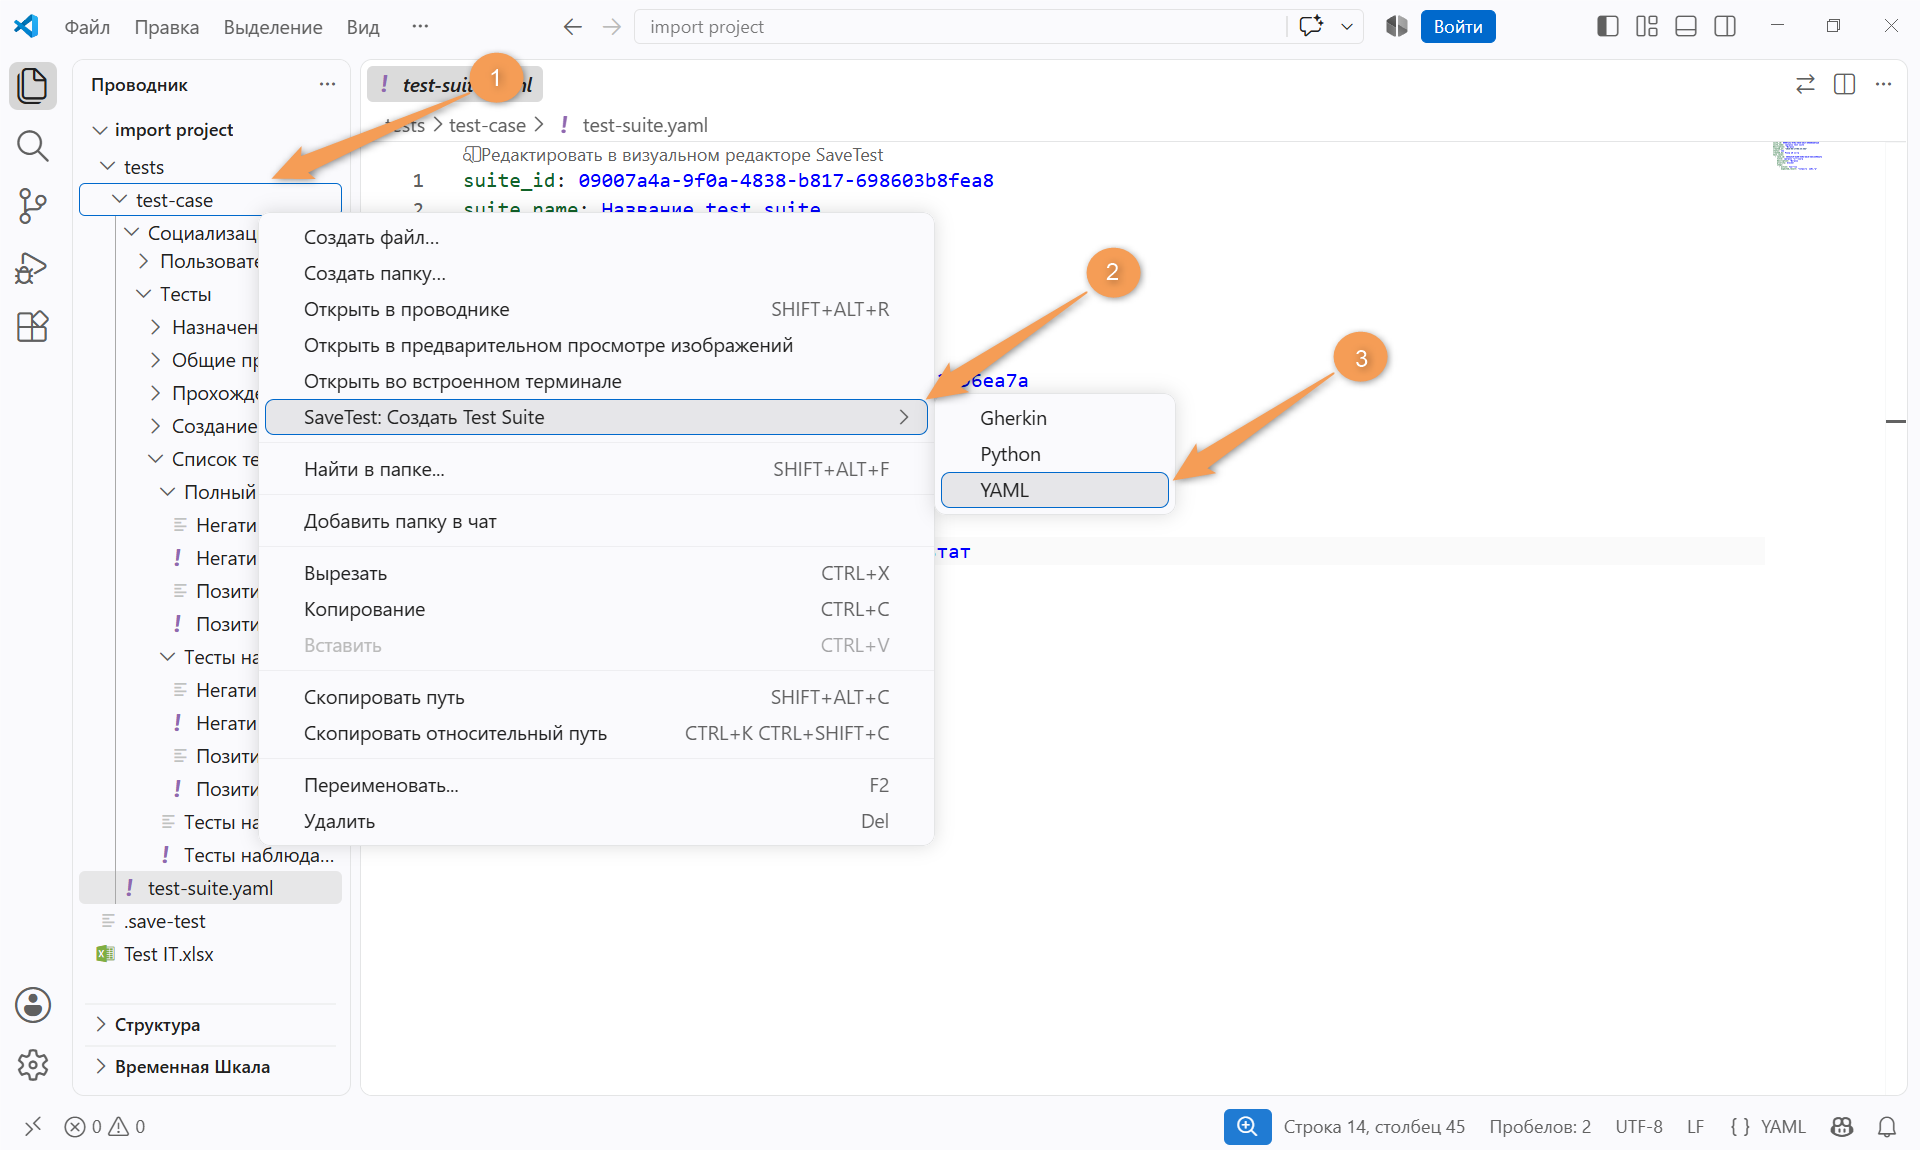Open Explorer panel more actions ellipsis
The height and width of the screenshot is (1150, 1920).
(x=327, y=84)
